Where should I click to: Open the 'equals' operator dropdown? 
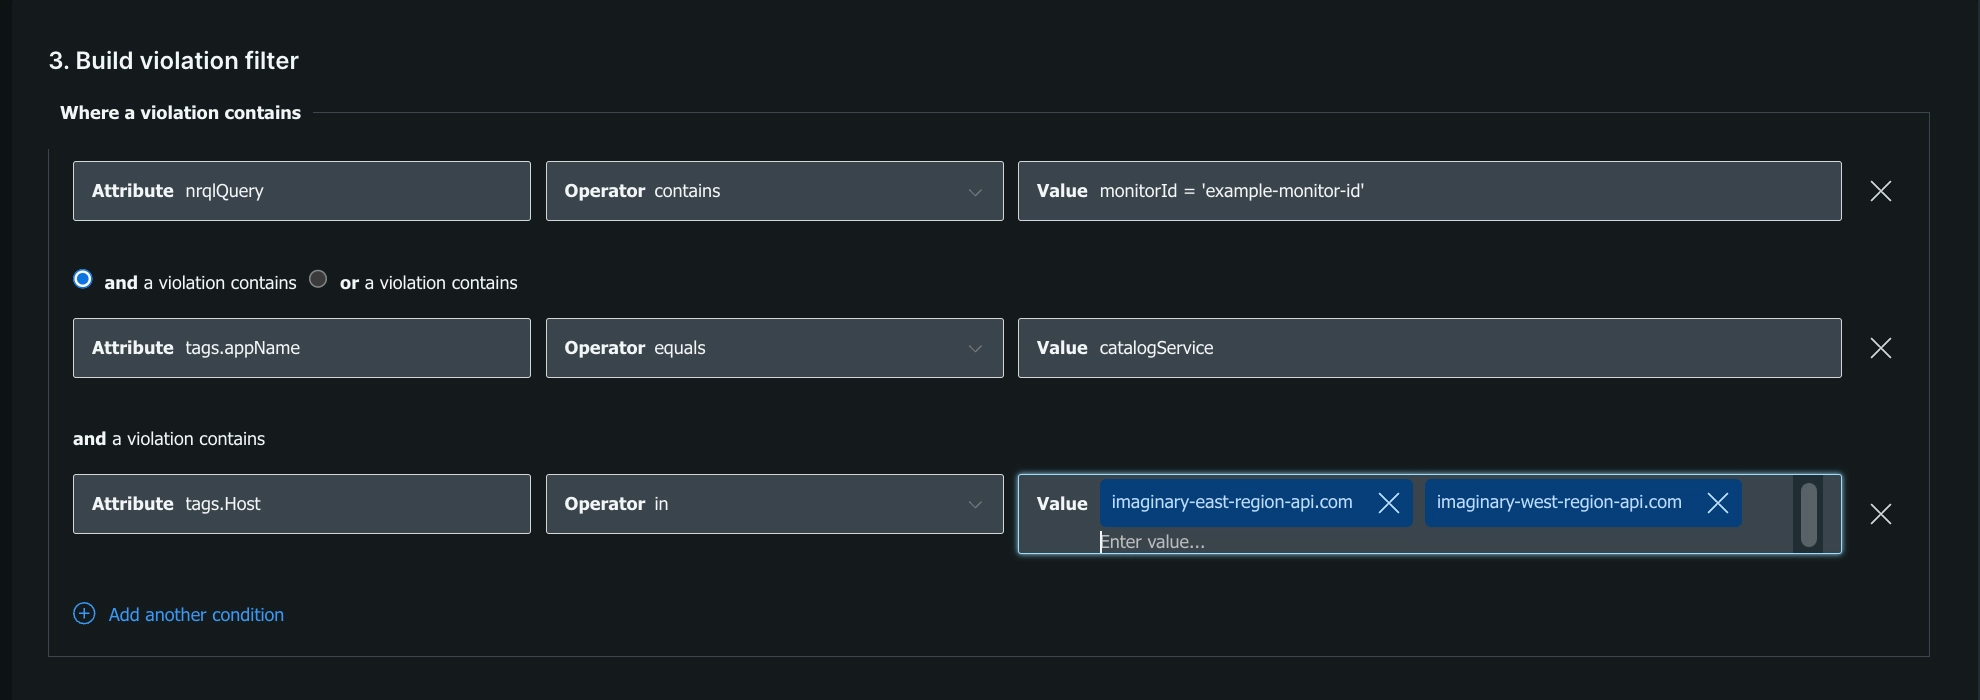point(774,348)
